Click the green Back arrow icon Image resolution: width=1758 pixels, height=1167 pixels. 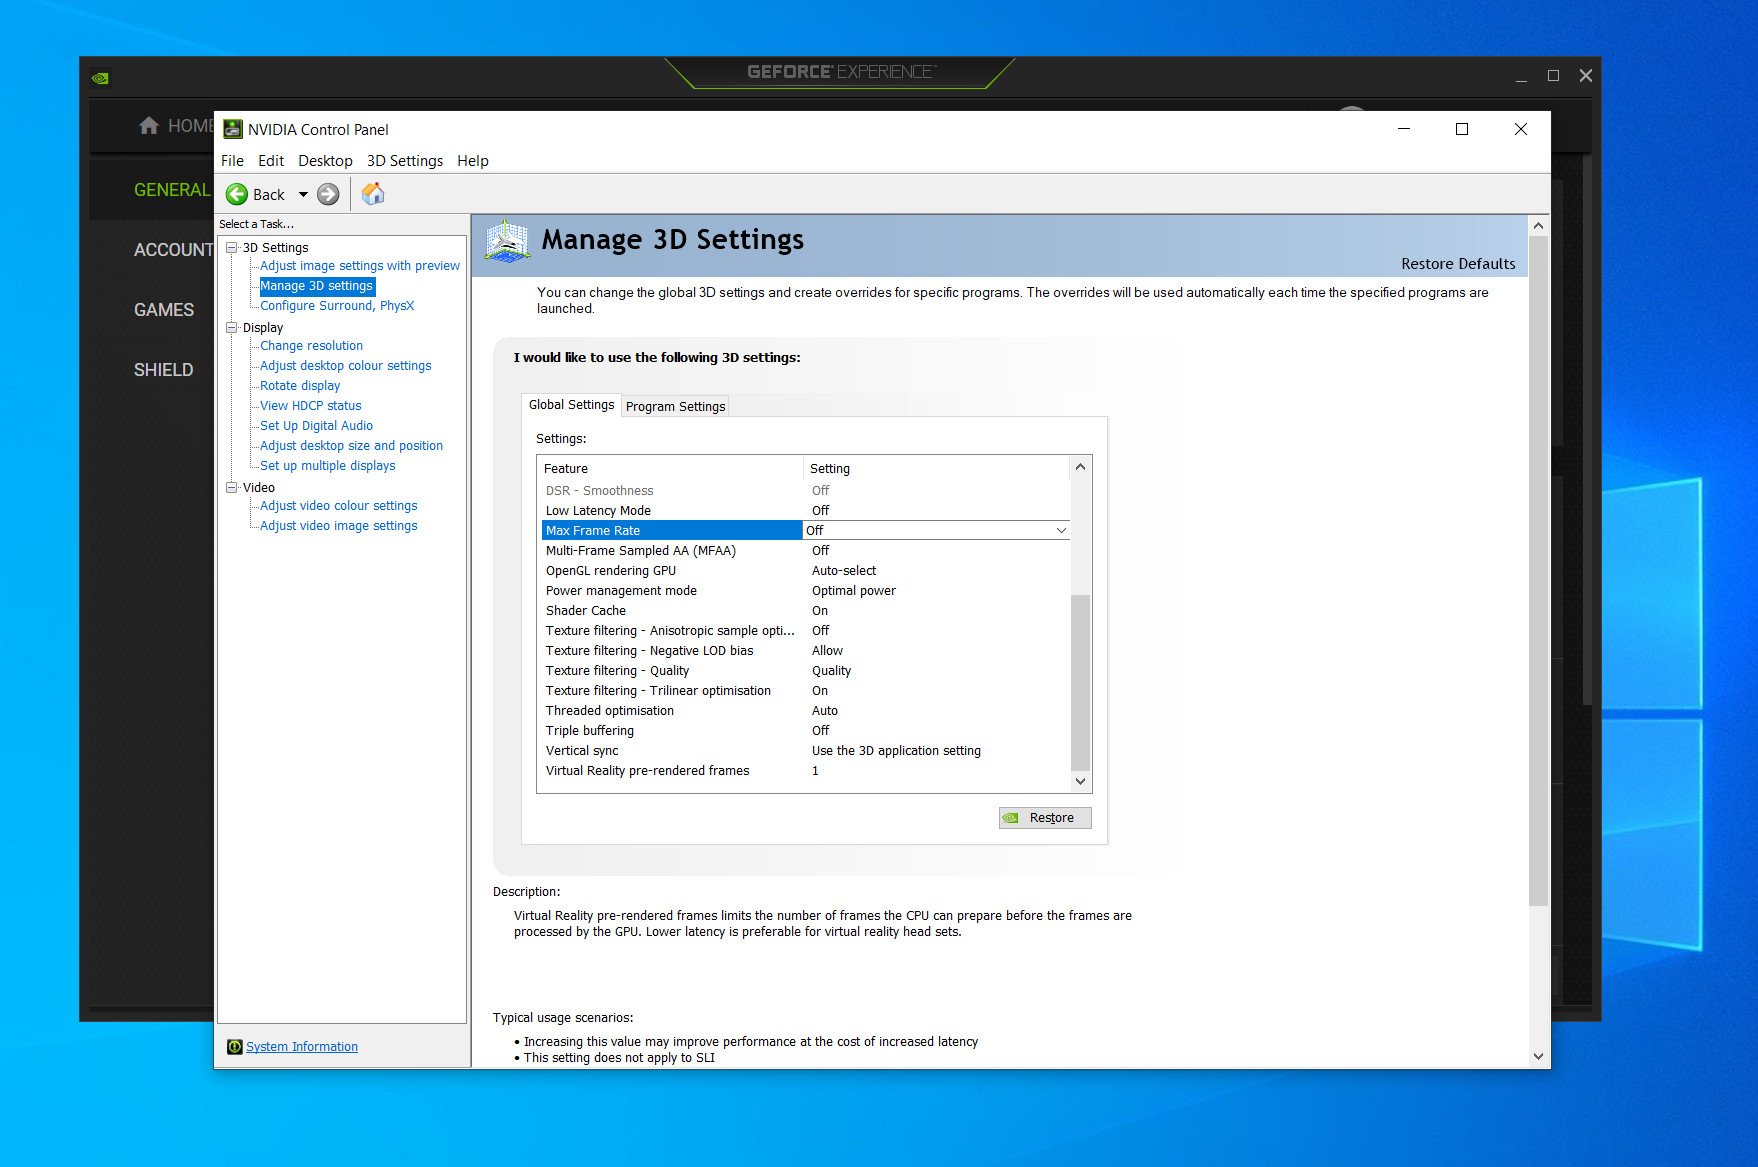click(237, 194)
